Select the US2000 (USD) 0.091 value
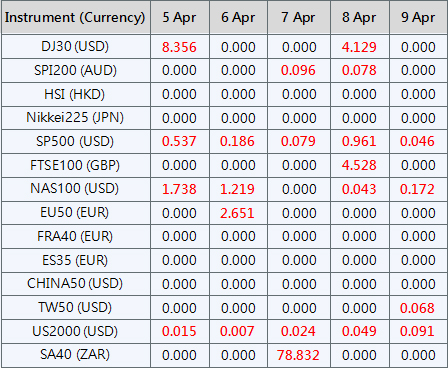448x368 pixels. coord(418,331)
